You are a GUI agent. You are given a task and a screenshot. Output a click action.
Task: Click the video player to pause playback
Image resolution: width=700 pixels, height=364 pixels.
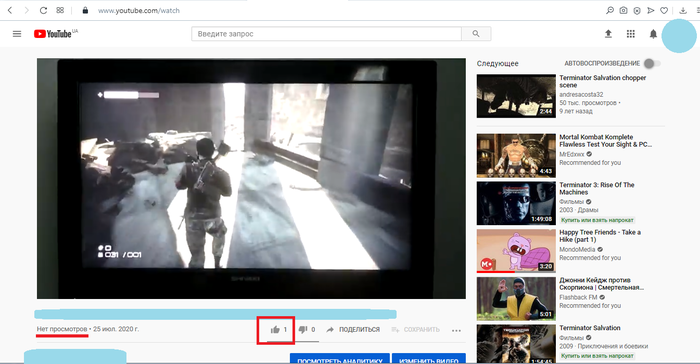coord(251,178)
